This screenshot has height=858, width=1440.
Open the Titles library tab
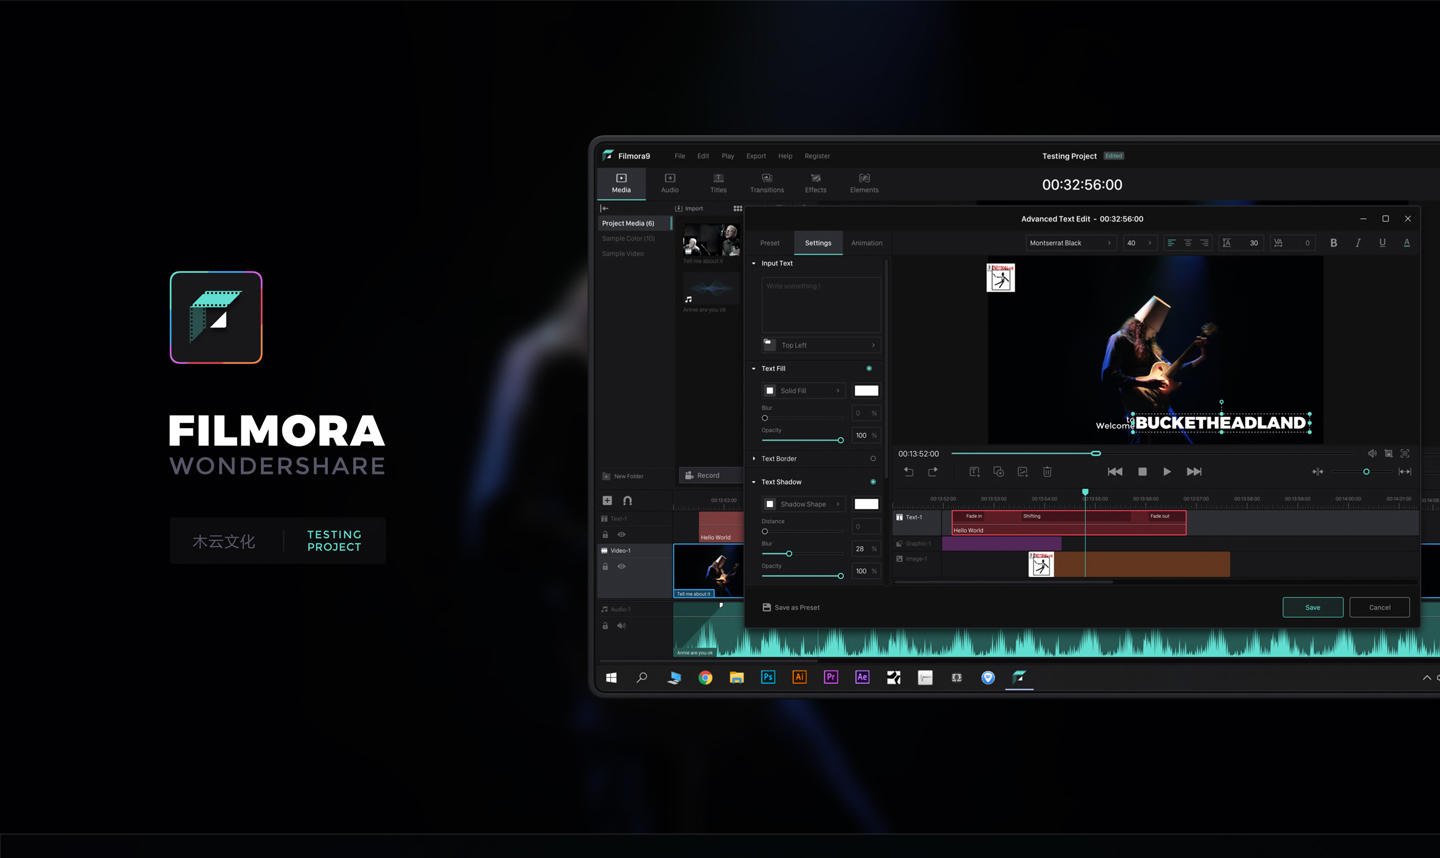[x=718, y=183]
